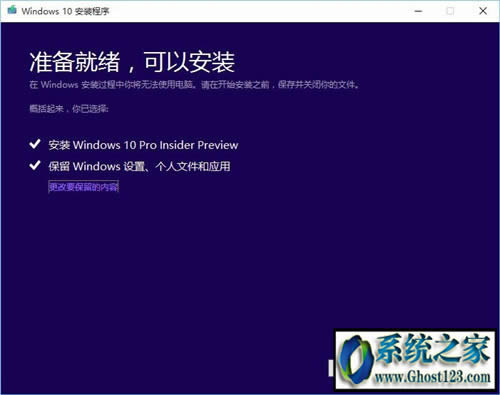Click the Windows 10 setup icon in title bar
The image size is (500, 395).
tap(12, 10)
